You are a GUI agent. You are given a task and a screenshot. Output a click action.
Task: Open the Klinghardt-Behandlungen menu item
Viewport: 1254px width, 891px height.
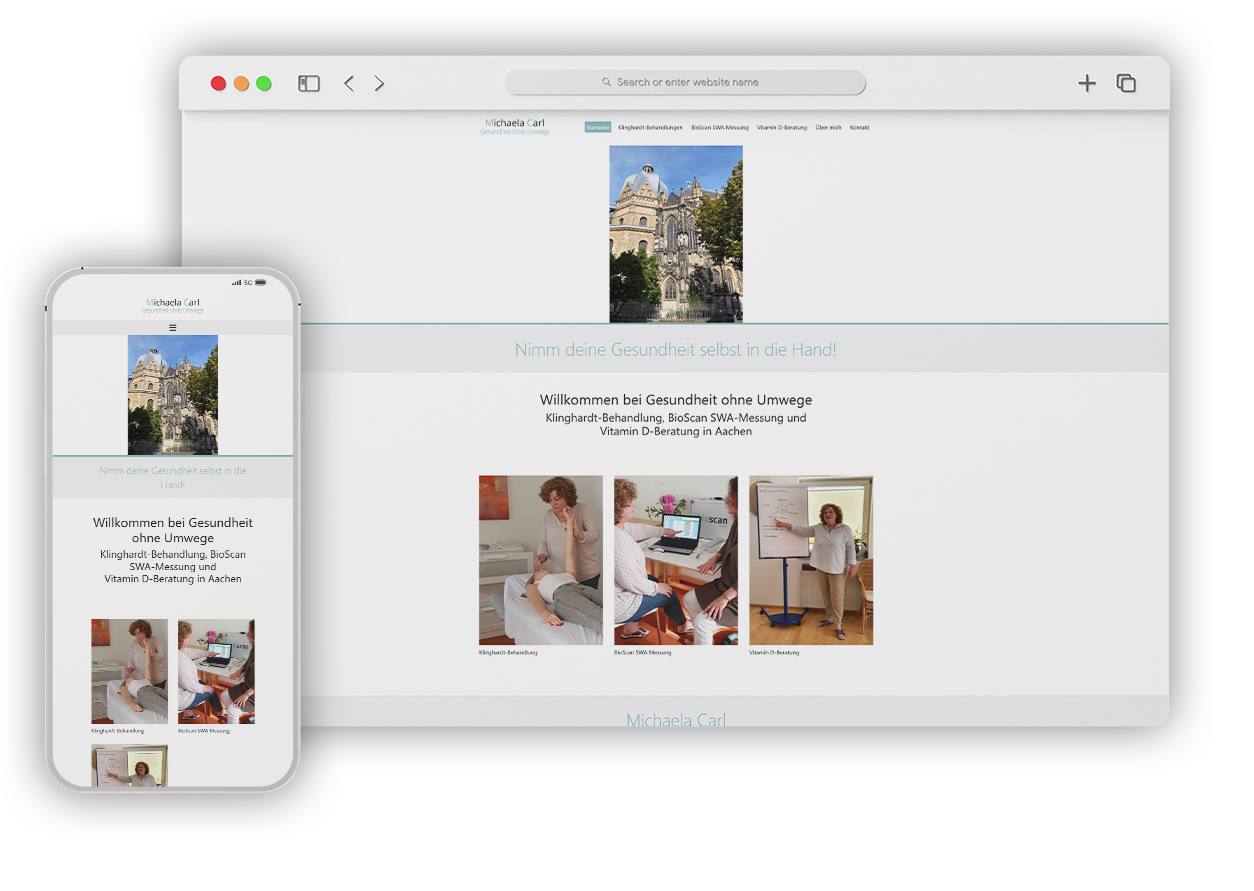[650, 128]
